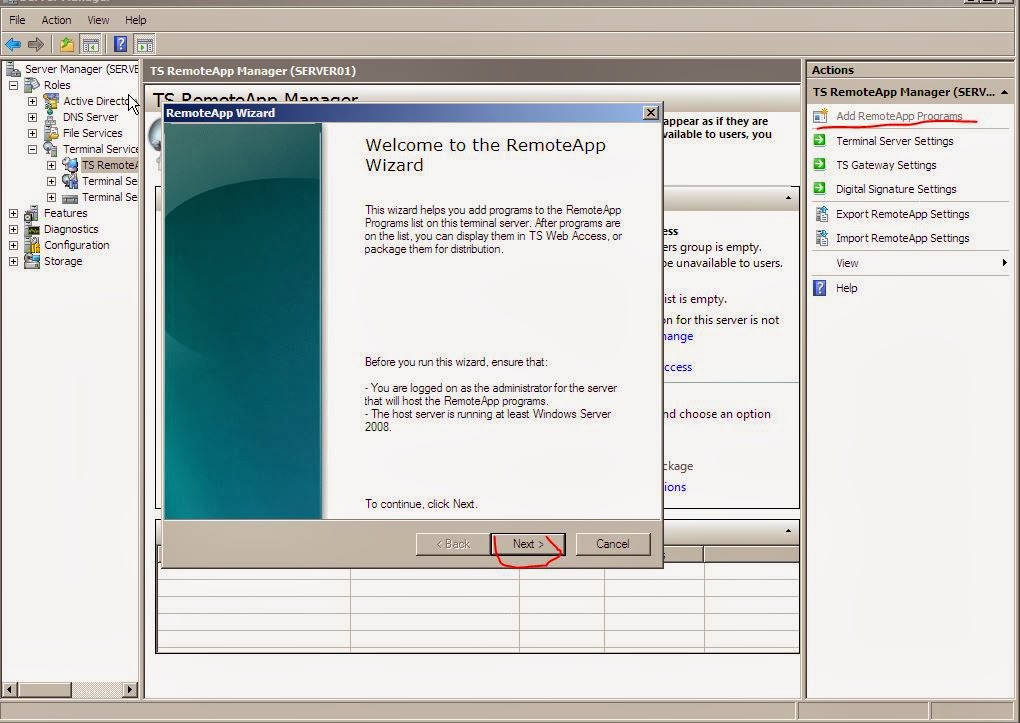Click Next in the RemoteApp Wizard
The image size is (1020, 723).
(x=528, y=544)
